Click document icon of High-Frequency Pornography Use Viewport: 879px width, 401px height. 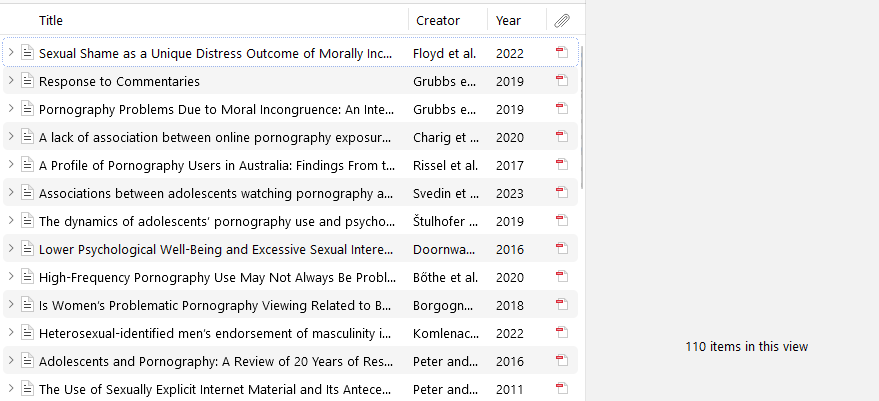[x=27, y=276]
